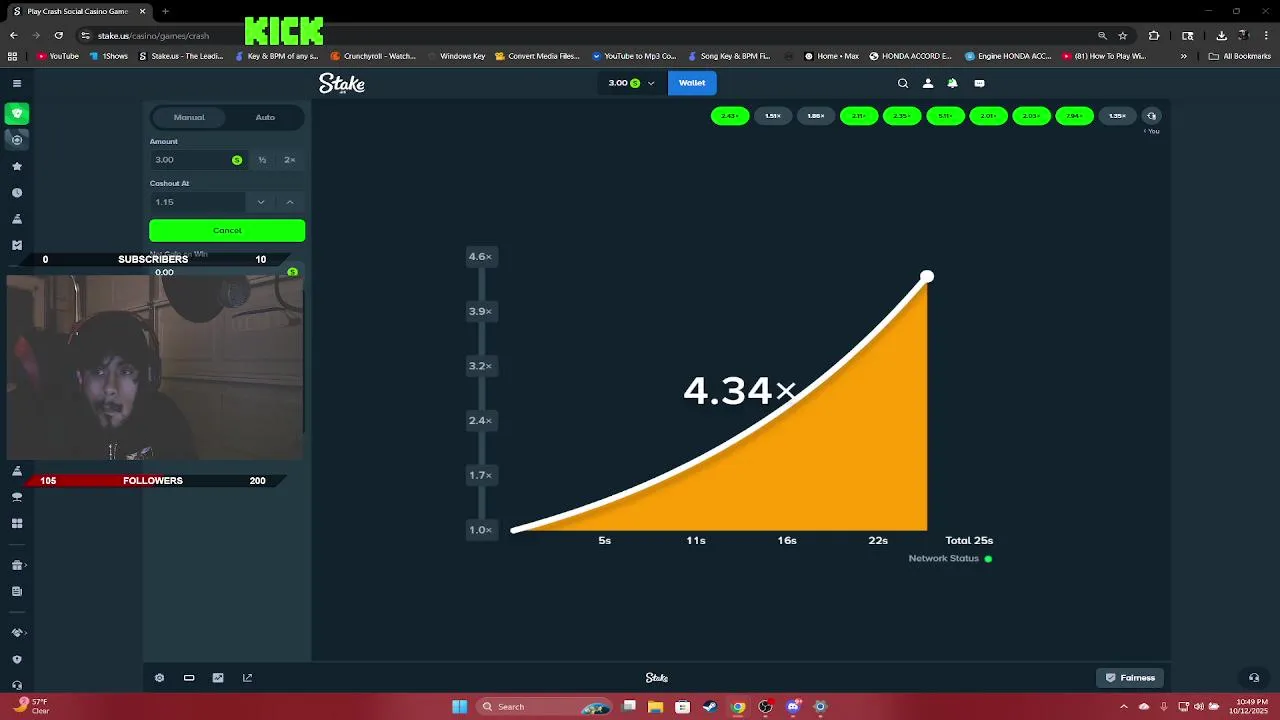Open the recent clock icon in left sidebar
Image resolution: width=1280 pixels, height=720 pixels.
[x=16, y=193]
